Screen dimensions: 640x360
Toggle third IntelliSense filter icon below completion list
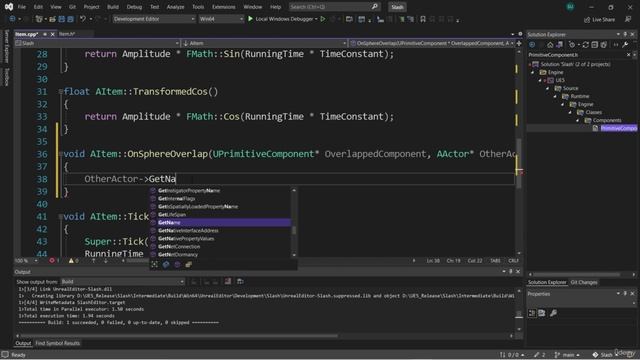pyautogui.click(x=177, y=264)
